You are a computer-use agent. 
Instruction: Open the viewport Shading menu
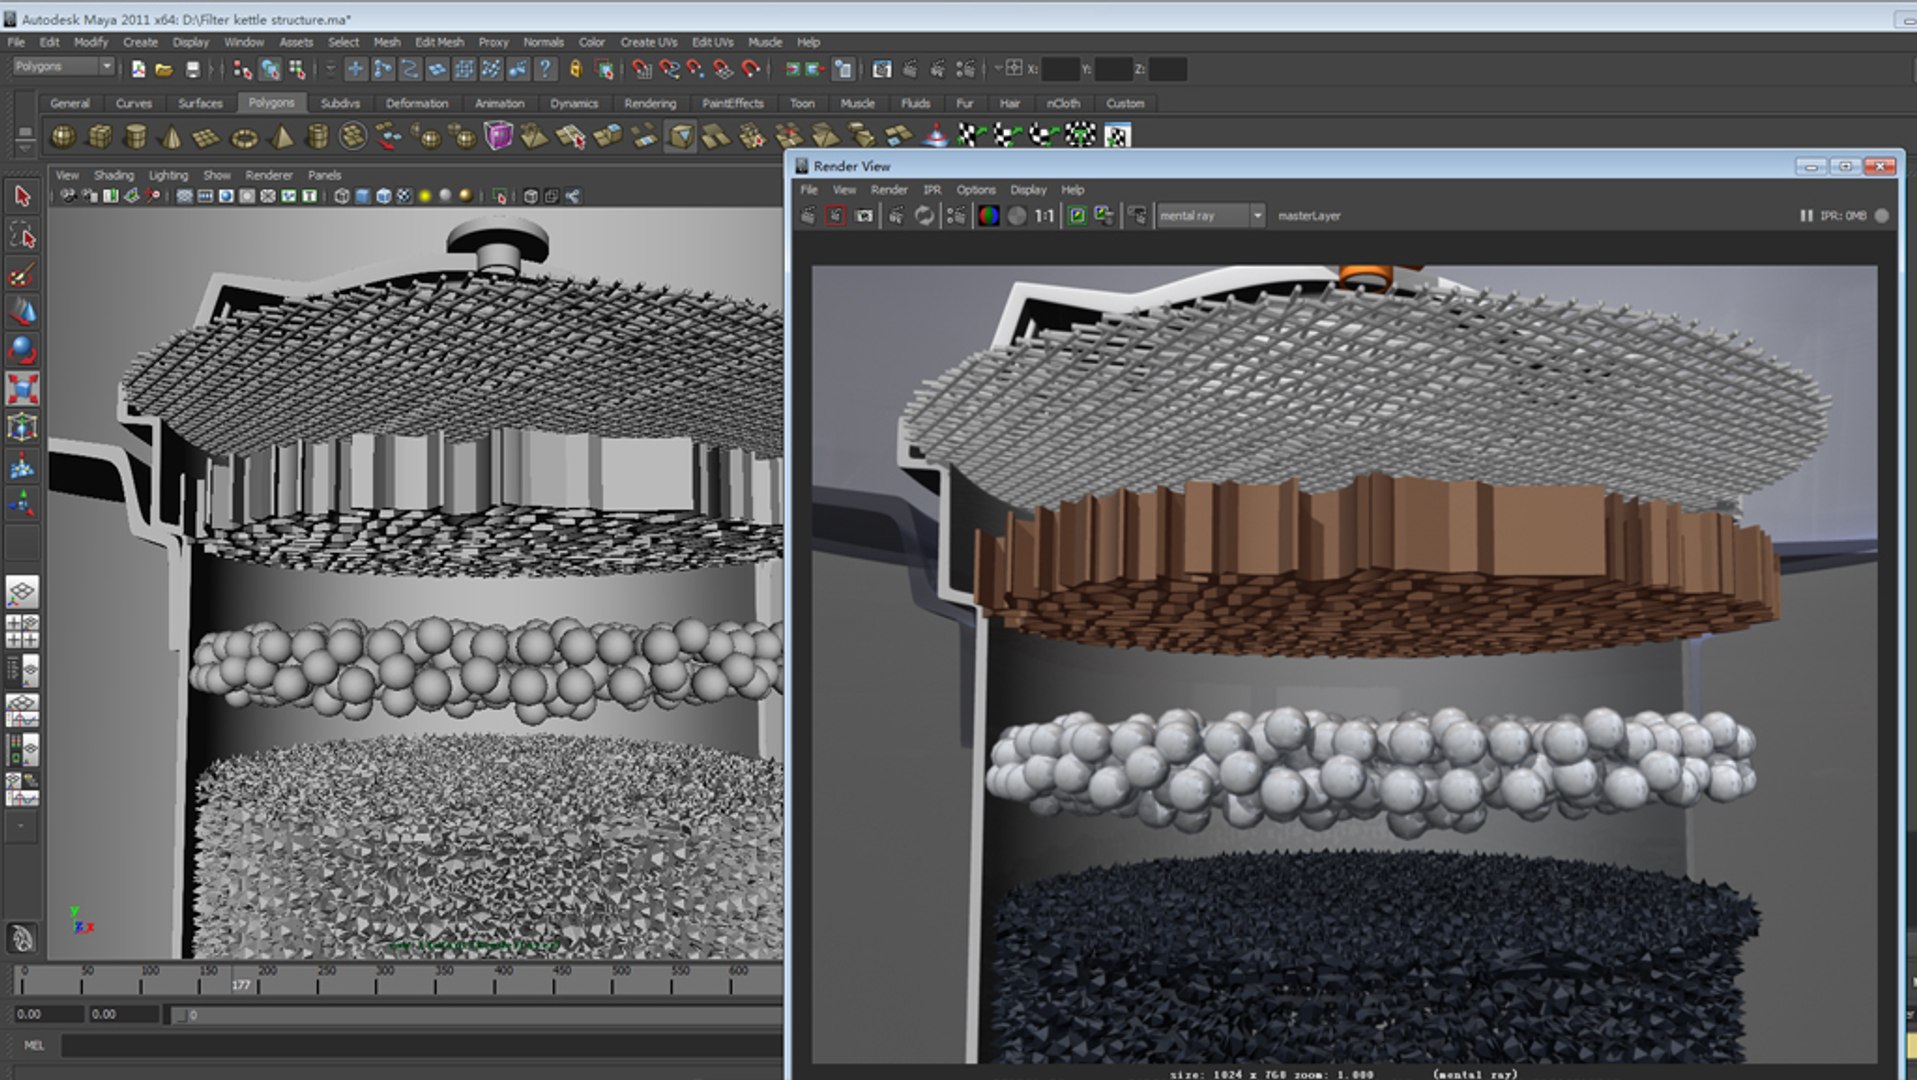pos(113,175)
